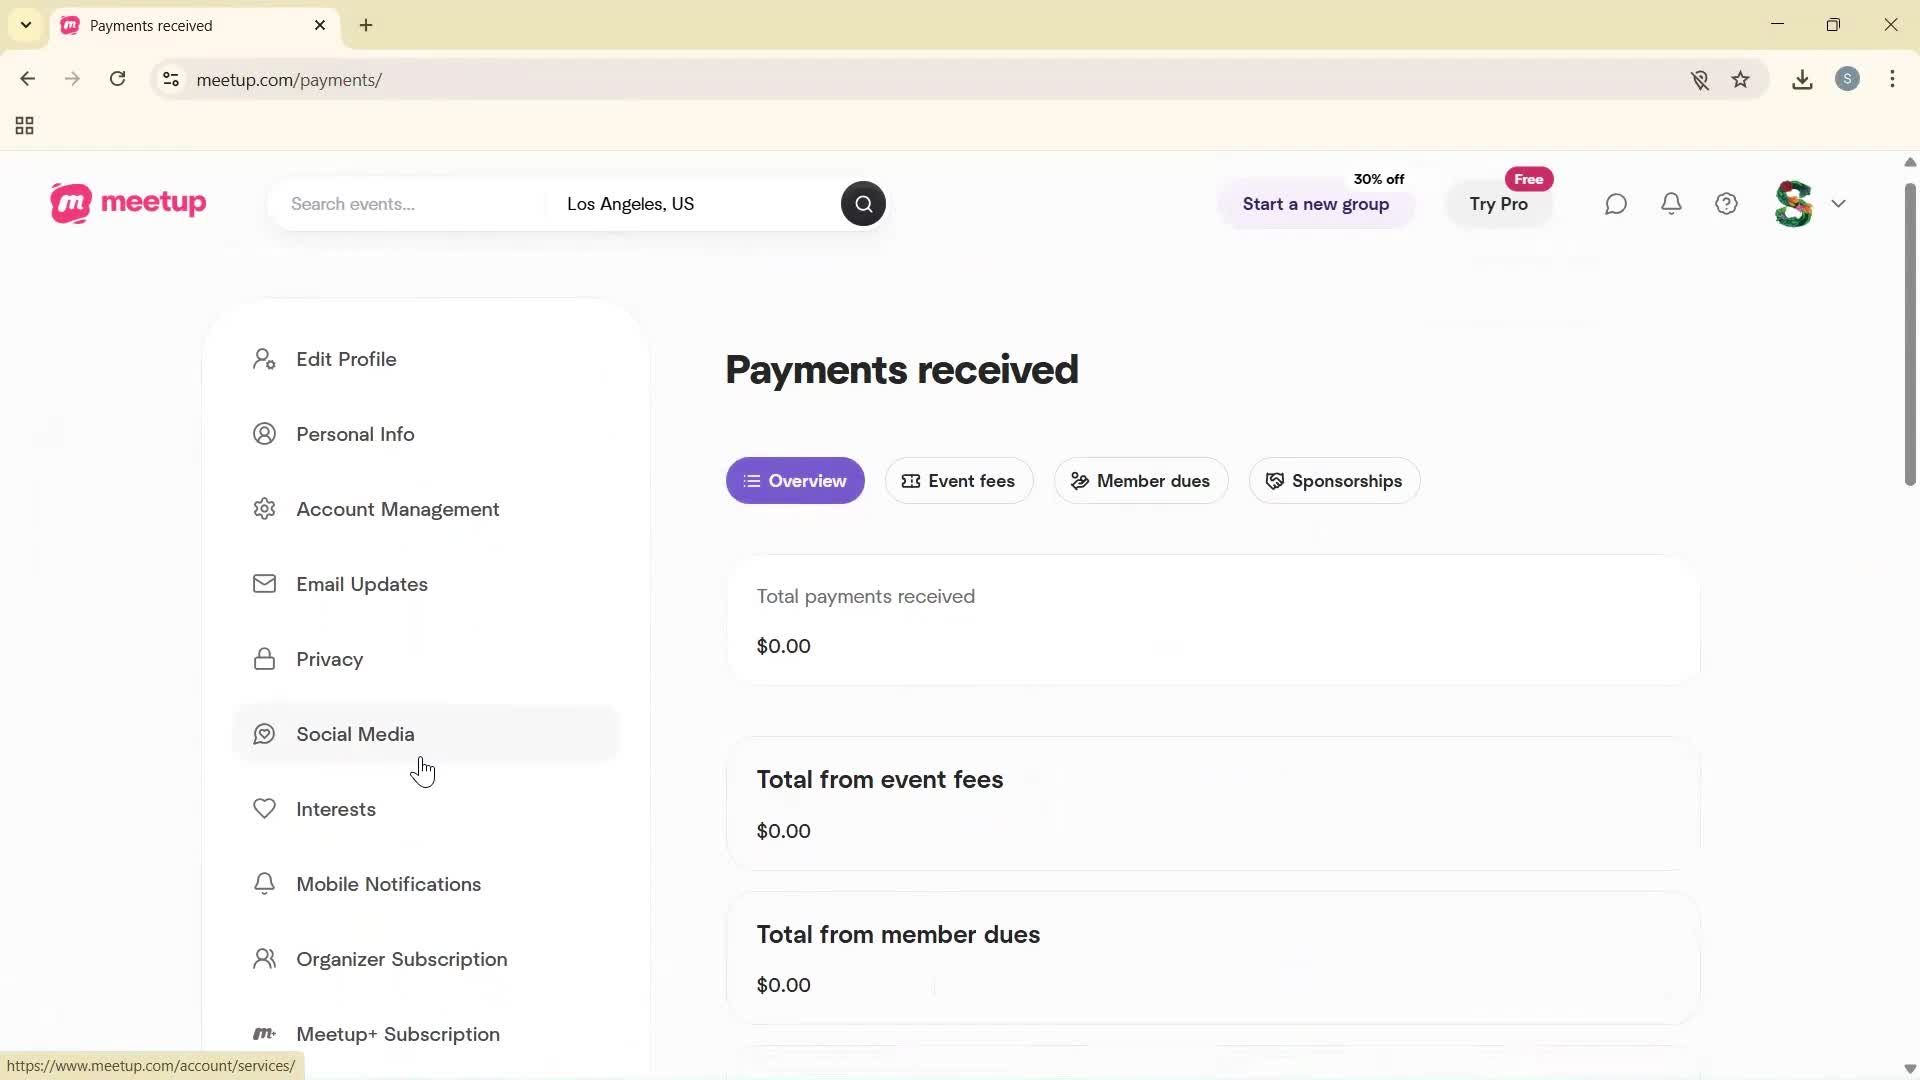
Task: Reload the page
Action: [118, 80]
